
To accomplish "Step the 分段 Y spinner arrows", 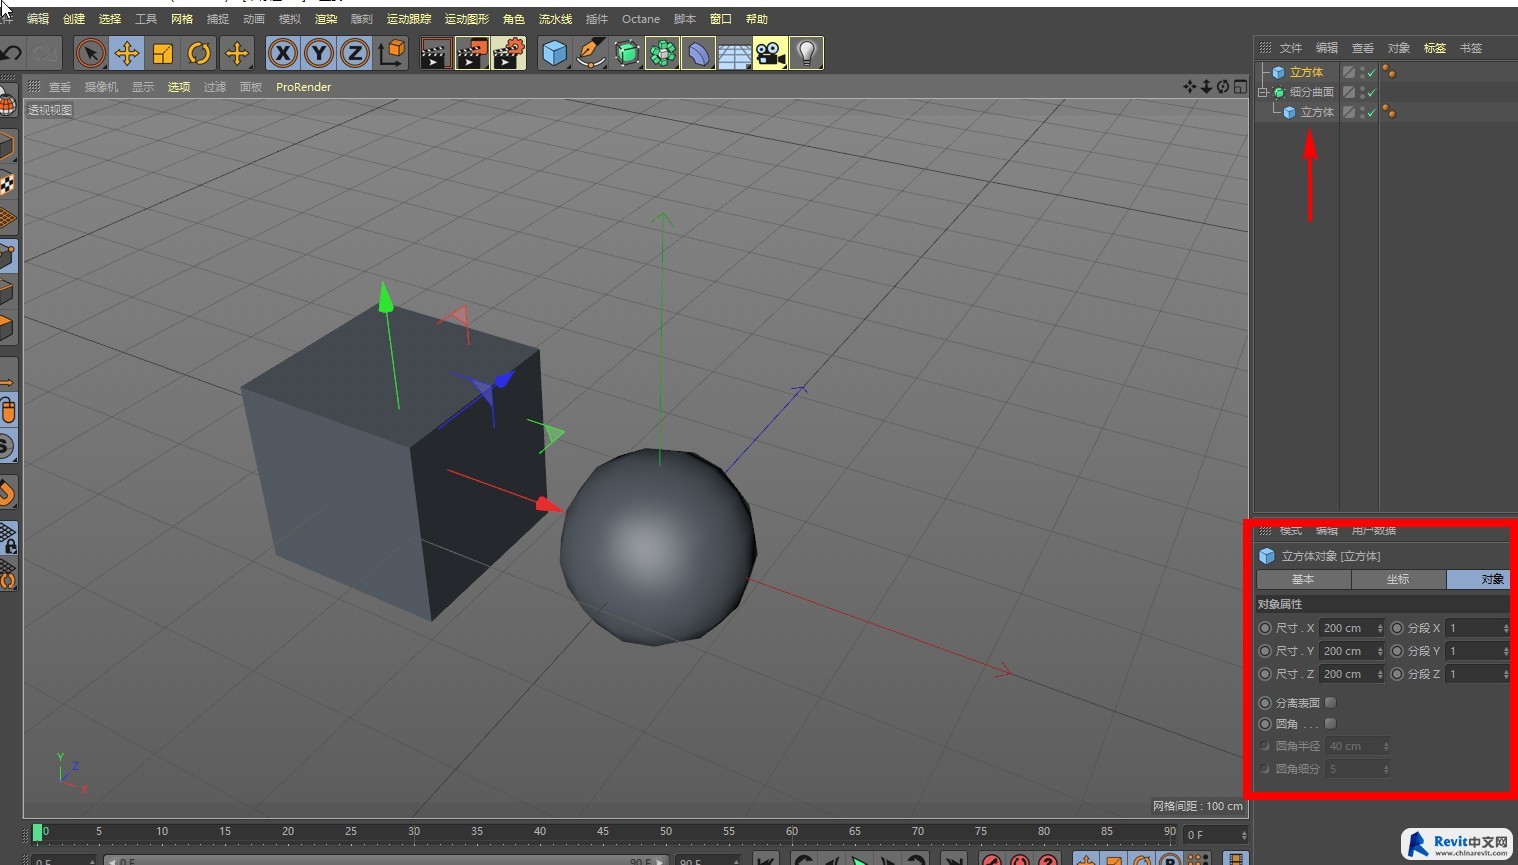I will [1506, 651].
